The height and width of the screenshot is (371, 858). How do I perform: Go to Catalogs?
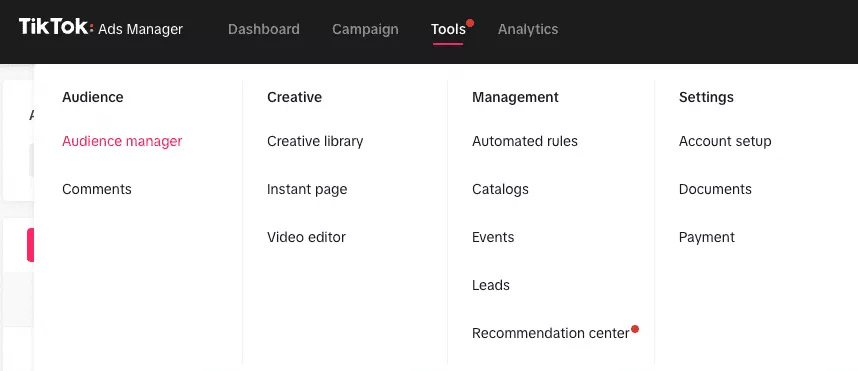[x=500, y=189]
